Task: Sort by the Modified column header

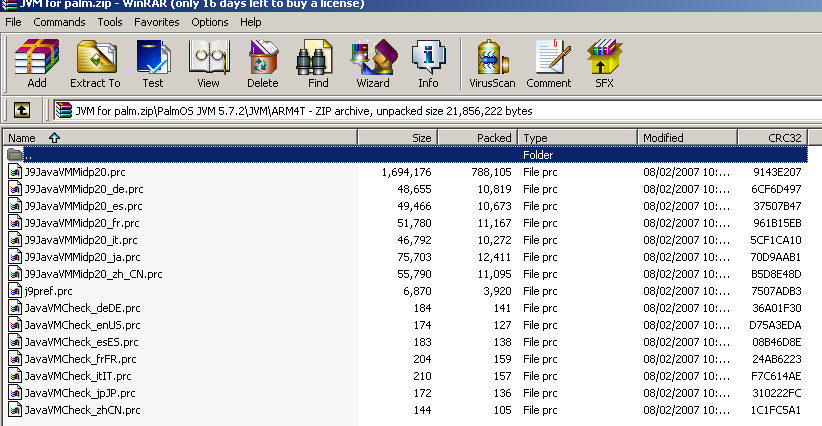Action: (687, 138)
